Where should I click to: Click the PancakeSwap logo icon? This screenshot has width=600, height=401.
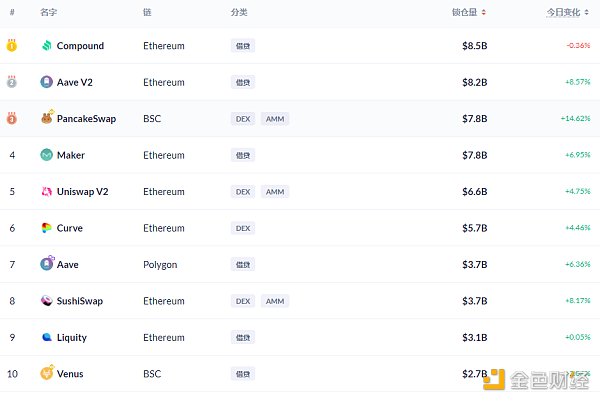(47, 118)
